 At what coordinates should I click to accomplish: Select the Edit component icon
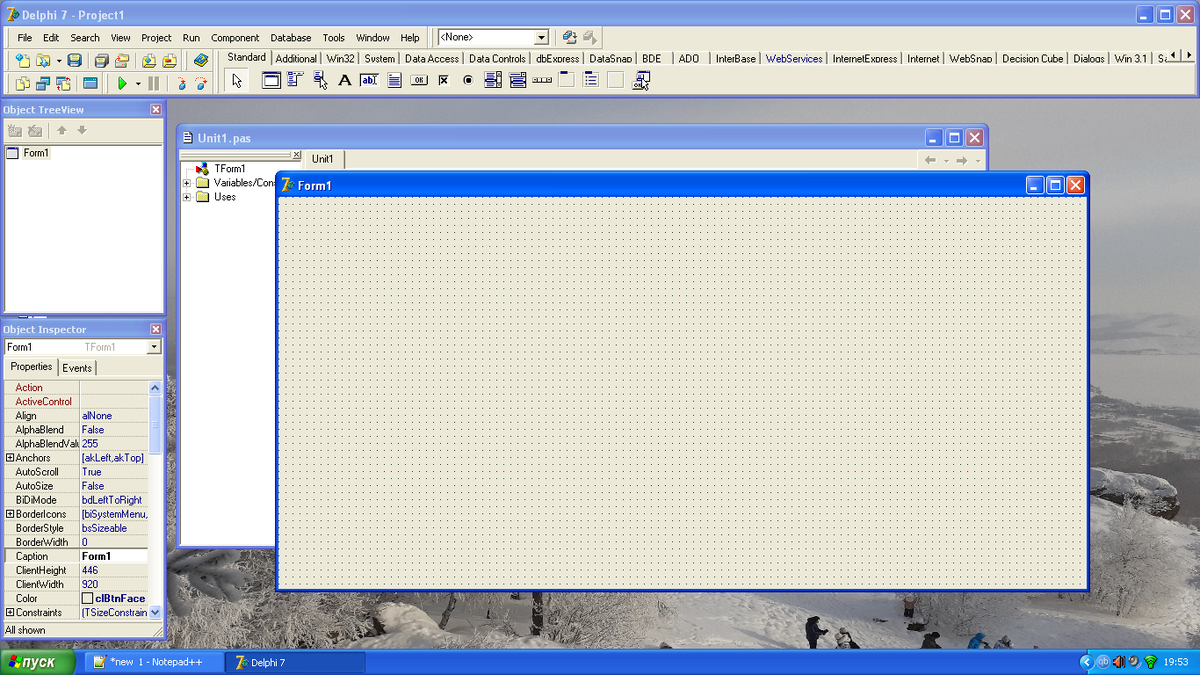[x=369, y=80]
